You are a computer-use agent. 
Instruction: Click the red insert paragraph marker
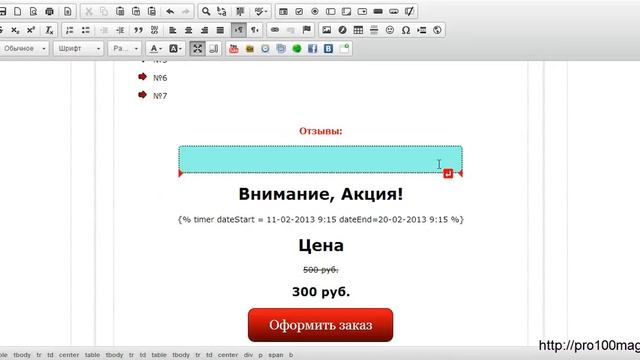click(x=448, y=173)
